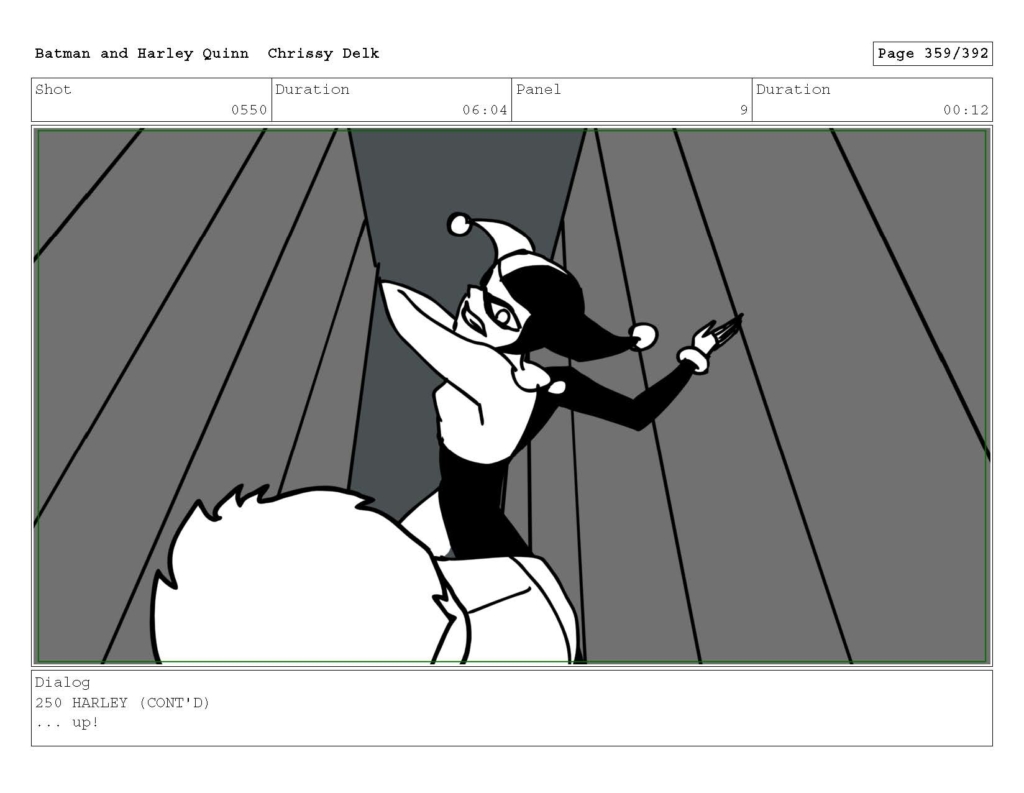Click the 'Duration' label above 00:12

coord(793,89)
